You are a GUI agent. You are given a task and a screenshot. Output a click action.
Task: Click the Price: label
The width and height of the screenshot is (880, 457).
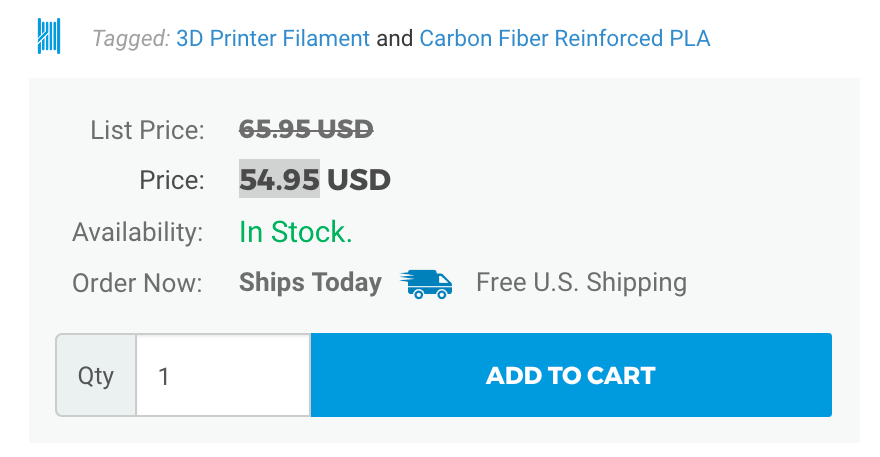[x=171, y=181]
